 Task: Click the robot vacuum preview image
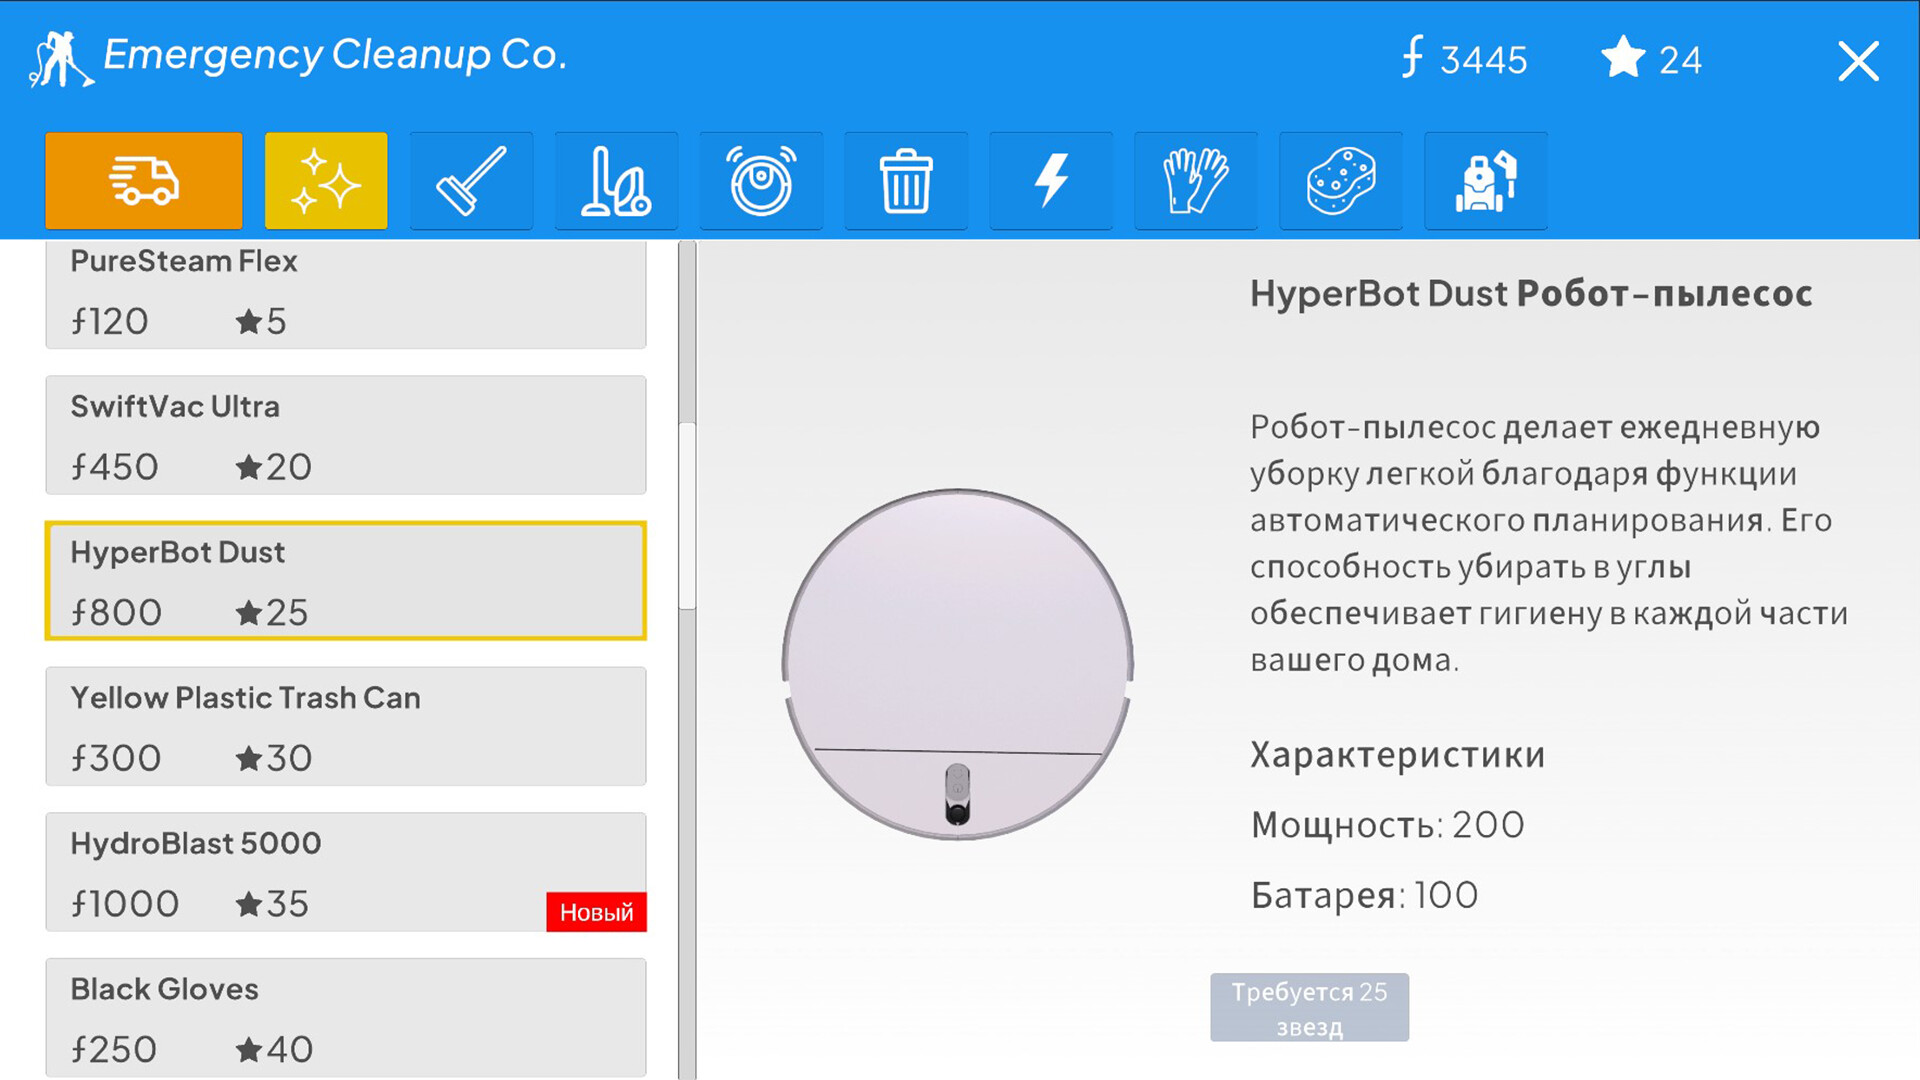[957, 664]
